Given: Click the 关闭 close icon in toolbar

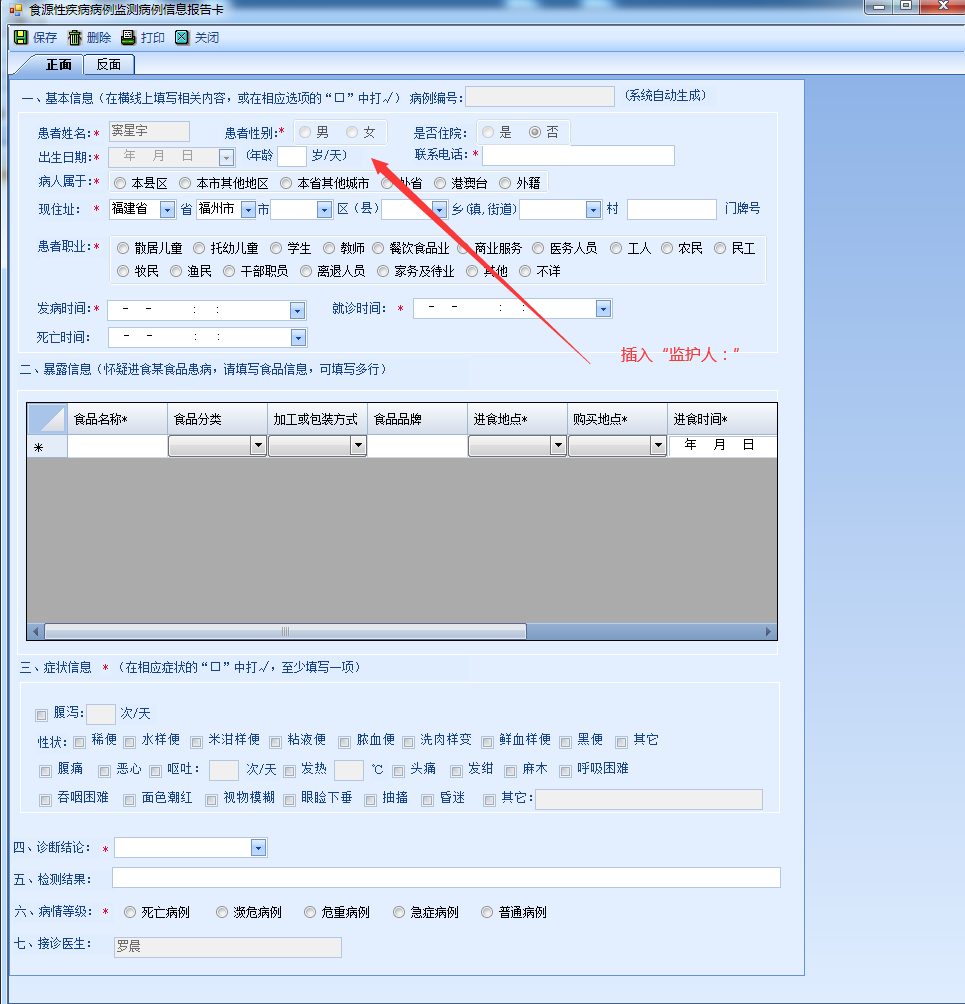Looking at the screenshot, I should [182, 38].
